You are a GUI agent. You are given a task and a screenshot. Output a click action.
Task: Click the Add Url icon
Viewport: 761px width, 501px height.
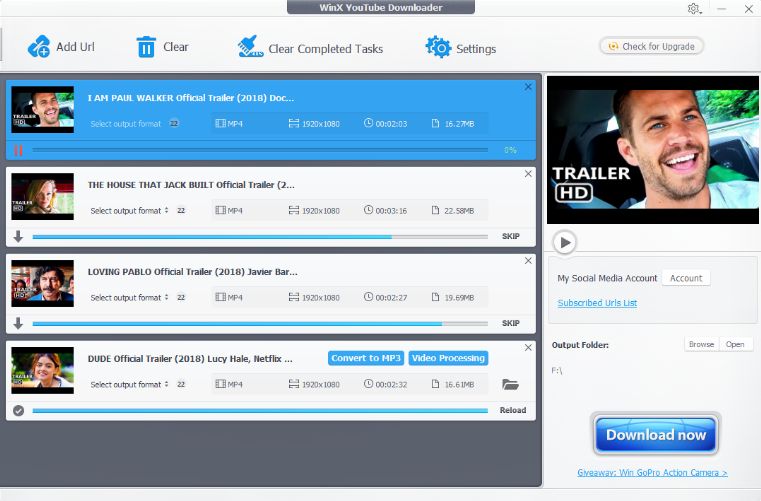[x=39, y=46]
